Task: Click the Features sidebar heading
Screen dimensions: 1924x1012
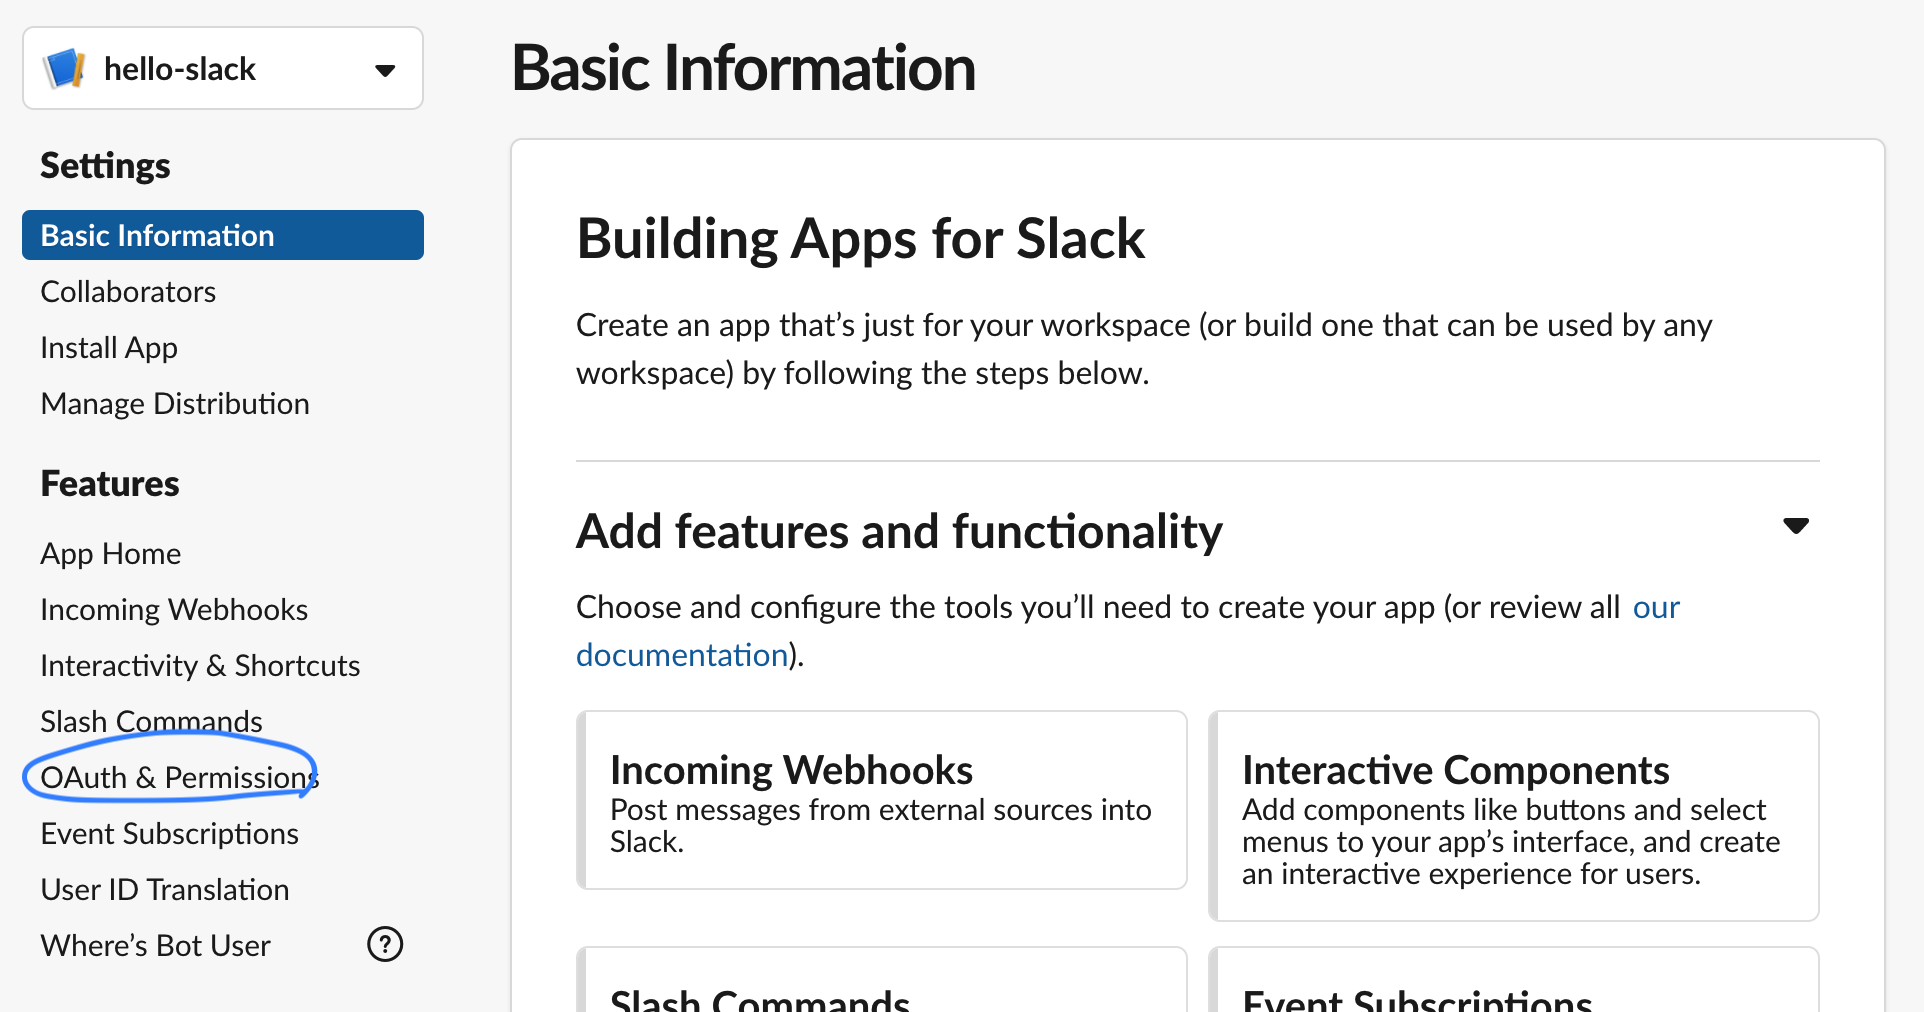Action: point(110,483)
